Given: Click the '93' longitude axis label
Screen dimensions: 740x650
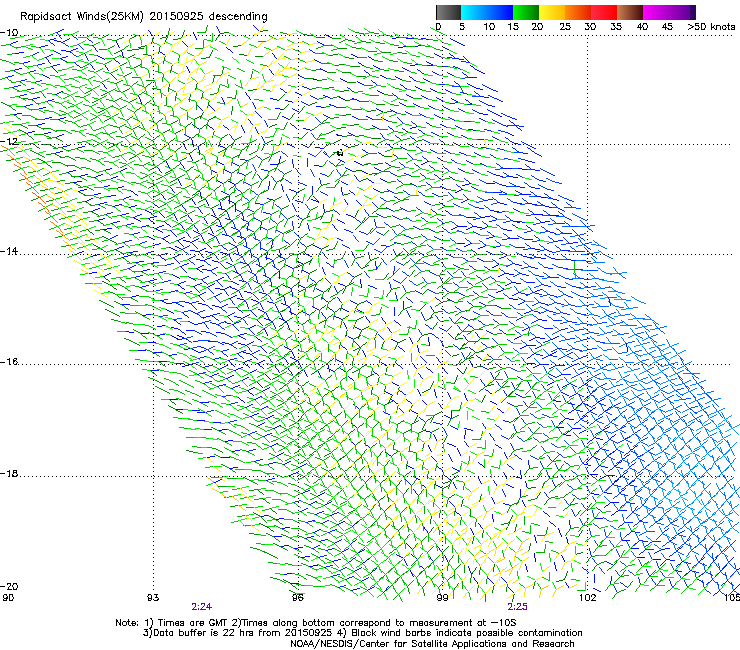Looking at the screenshot, I should (153, 598).
